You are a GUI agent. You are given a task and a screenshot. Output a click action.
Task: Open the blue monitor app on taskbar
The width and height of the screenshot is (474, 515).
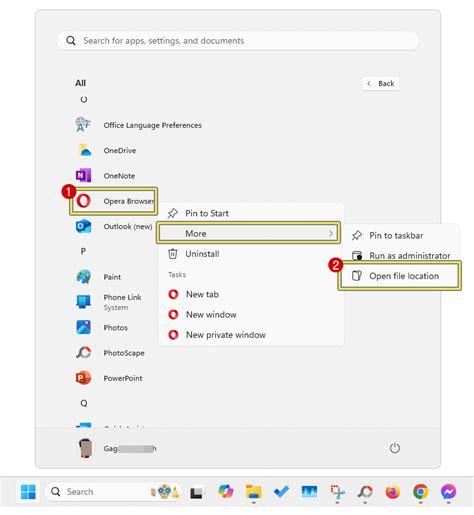click(309, 491)
